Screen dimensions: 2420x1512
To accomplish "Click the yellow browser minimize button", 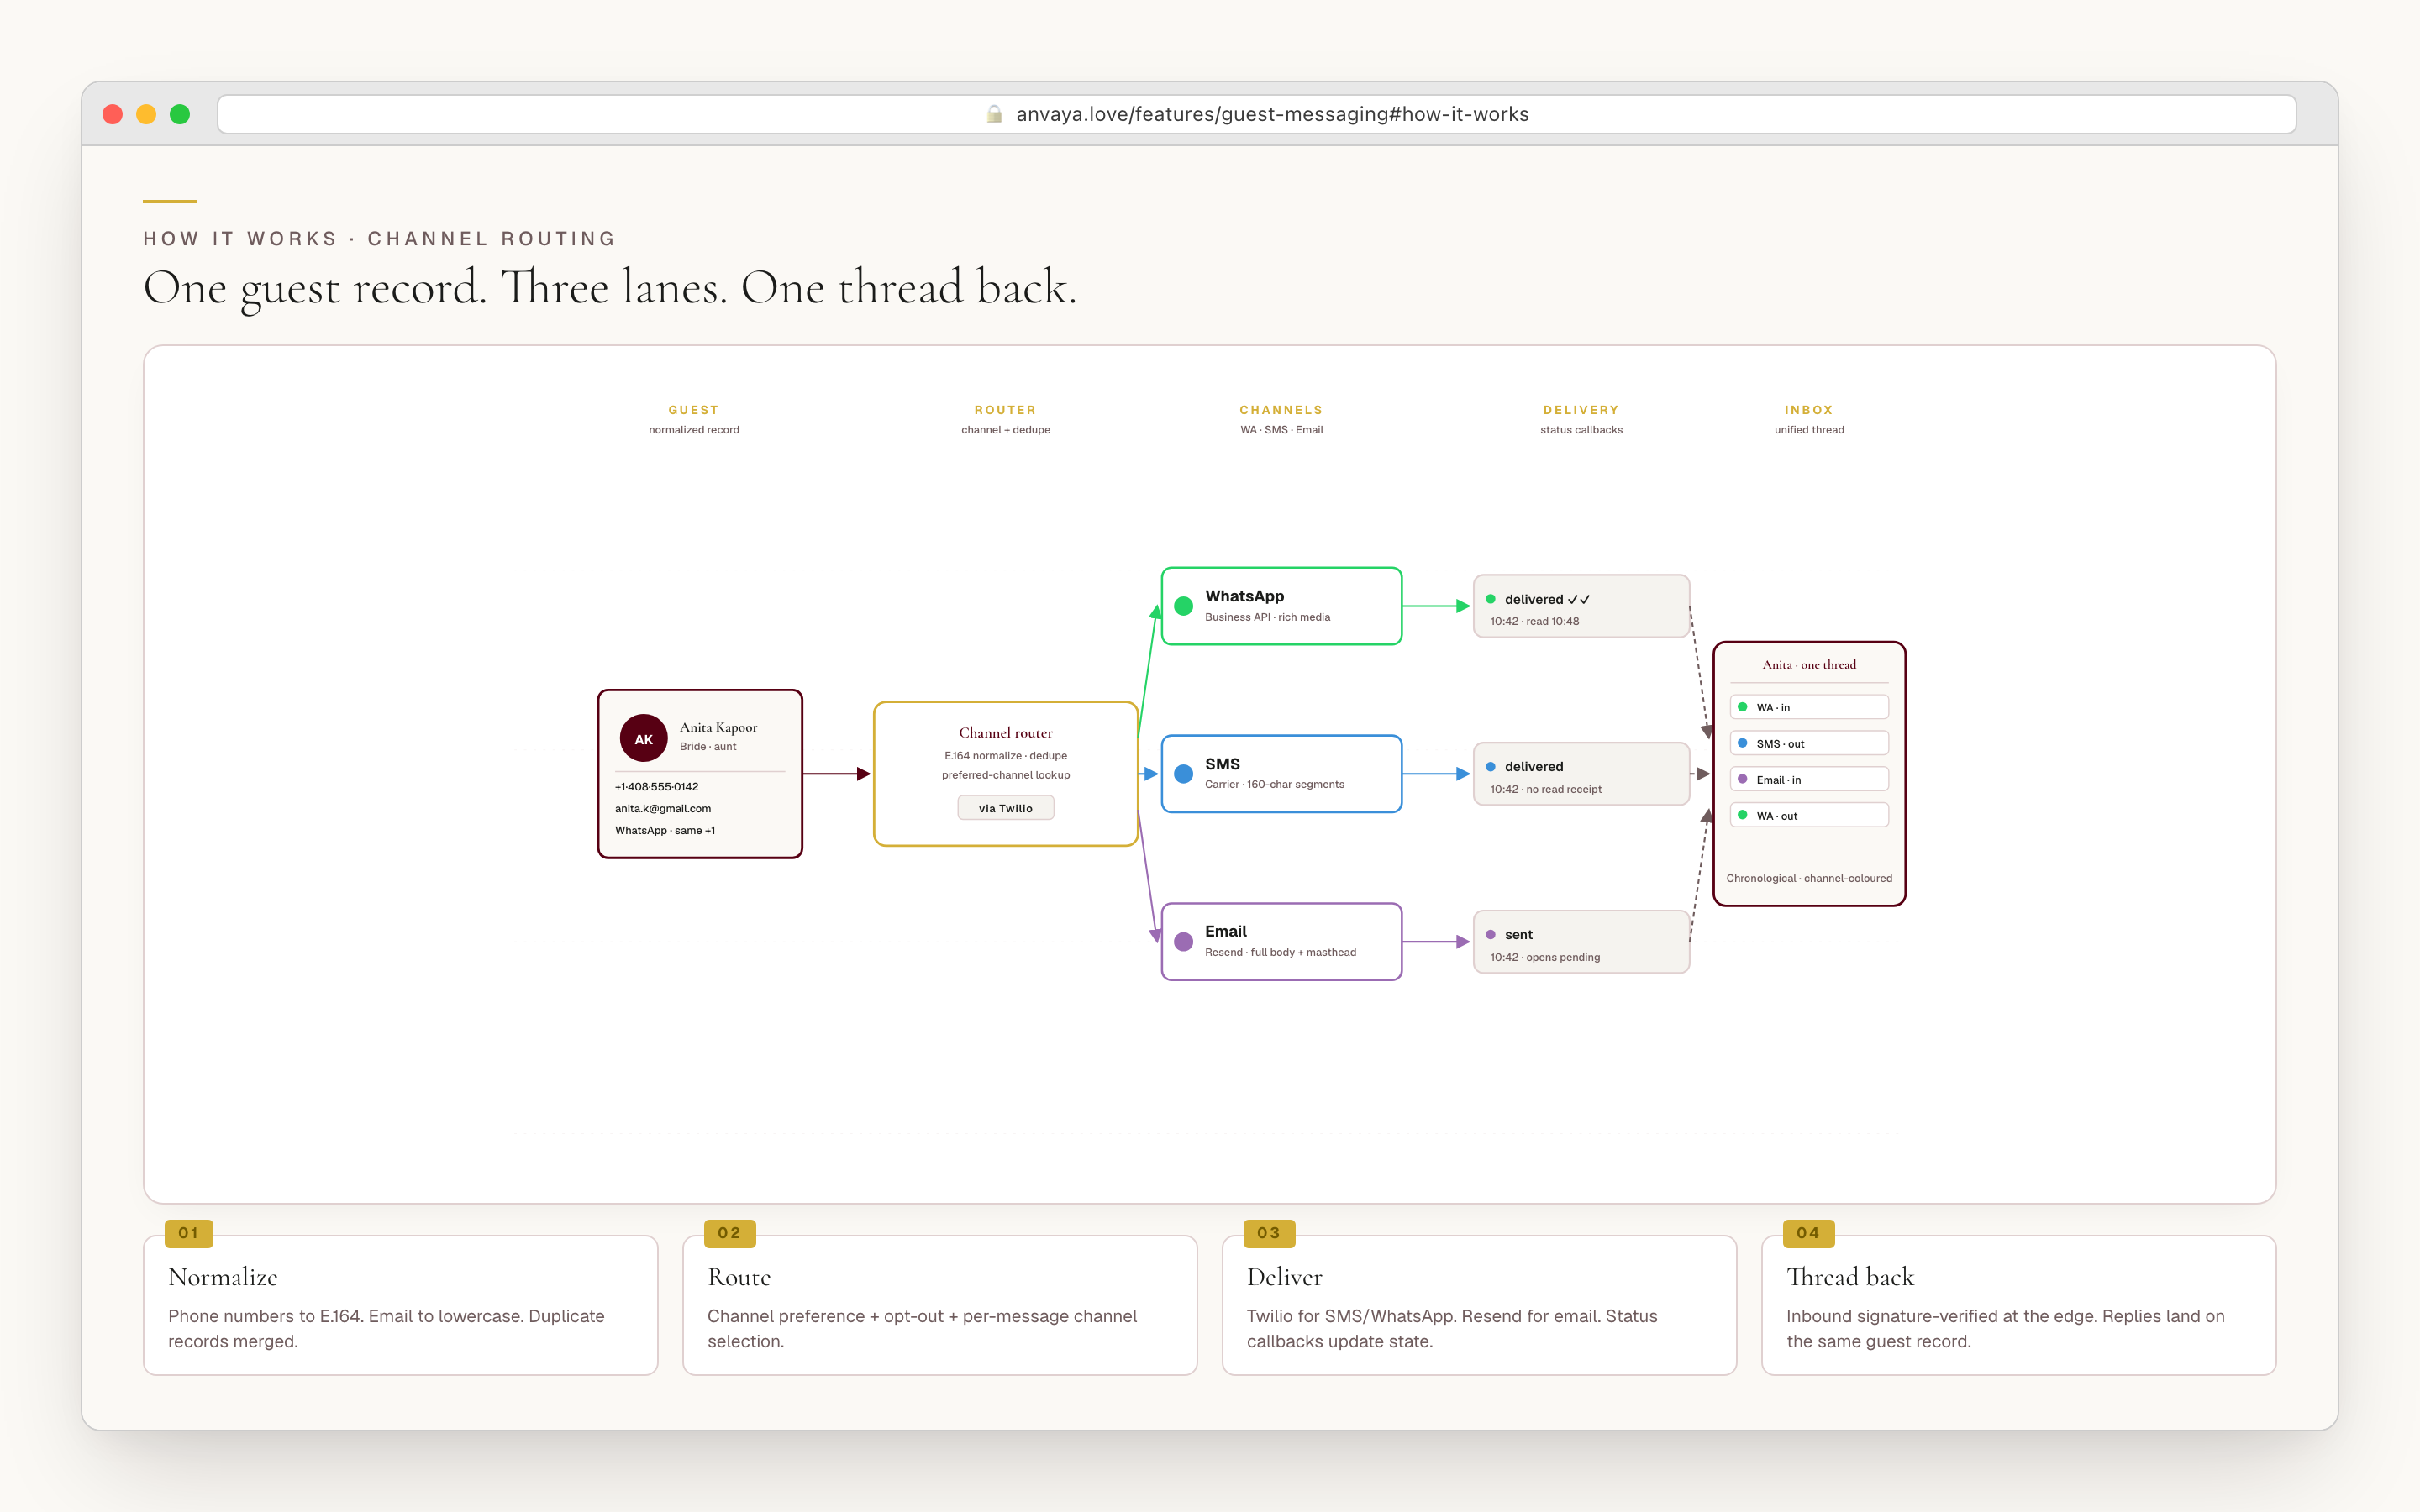I will click(146, 114).
